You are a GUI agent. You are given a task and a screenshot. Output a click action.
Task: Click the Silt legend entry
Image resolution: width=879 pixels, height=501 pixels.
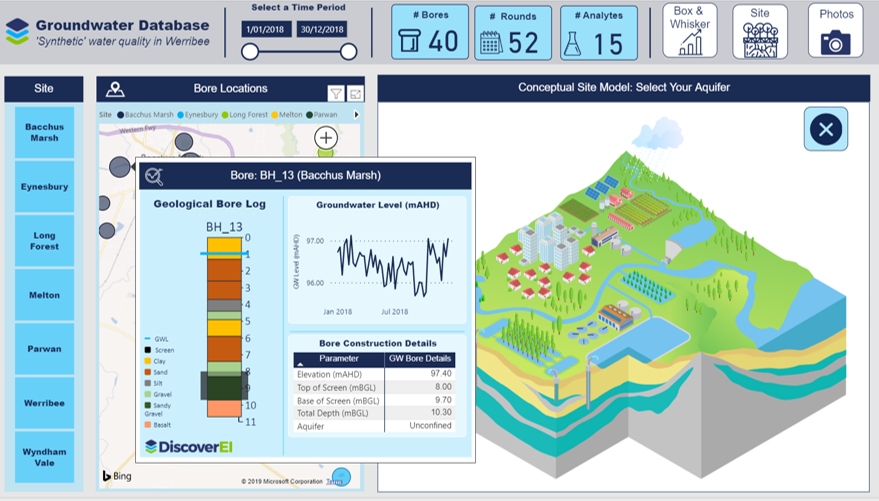pyautogui.click(x=154, y=383)
